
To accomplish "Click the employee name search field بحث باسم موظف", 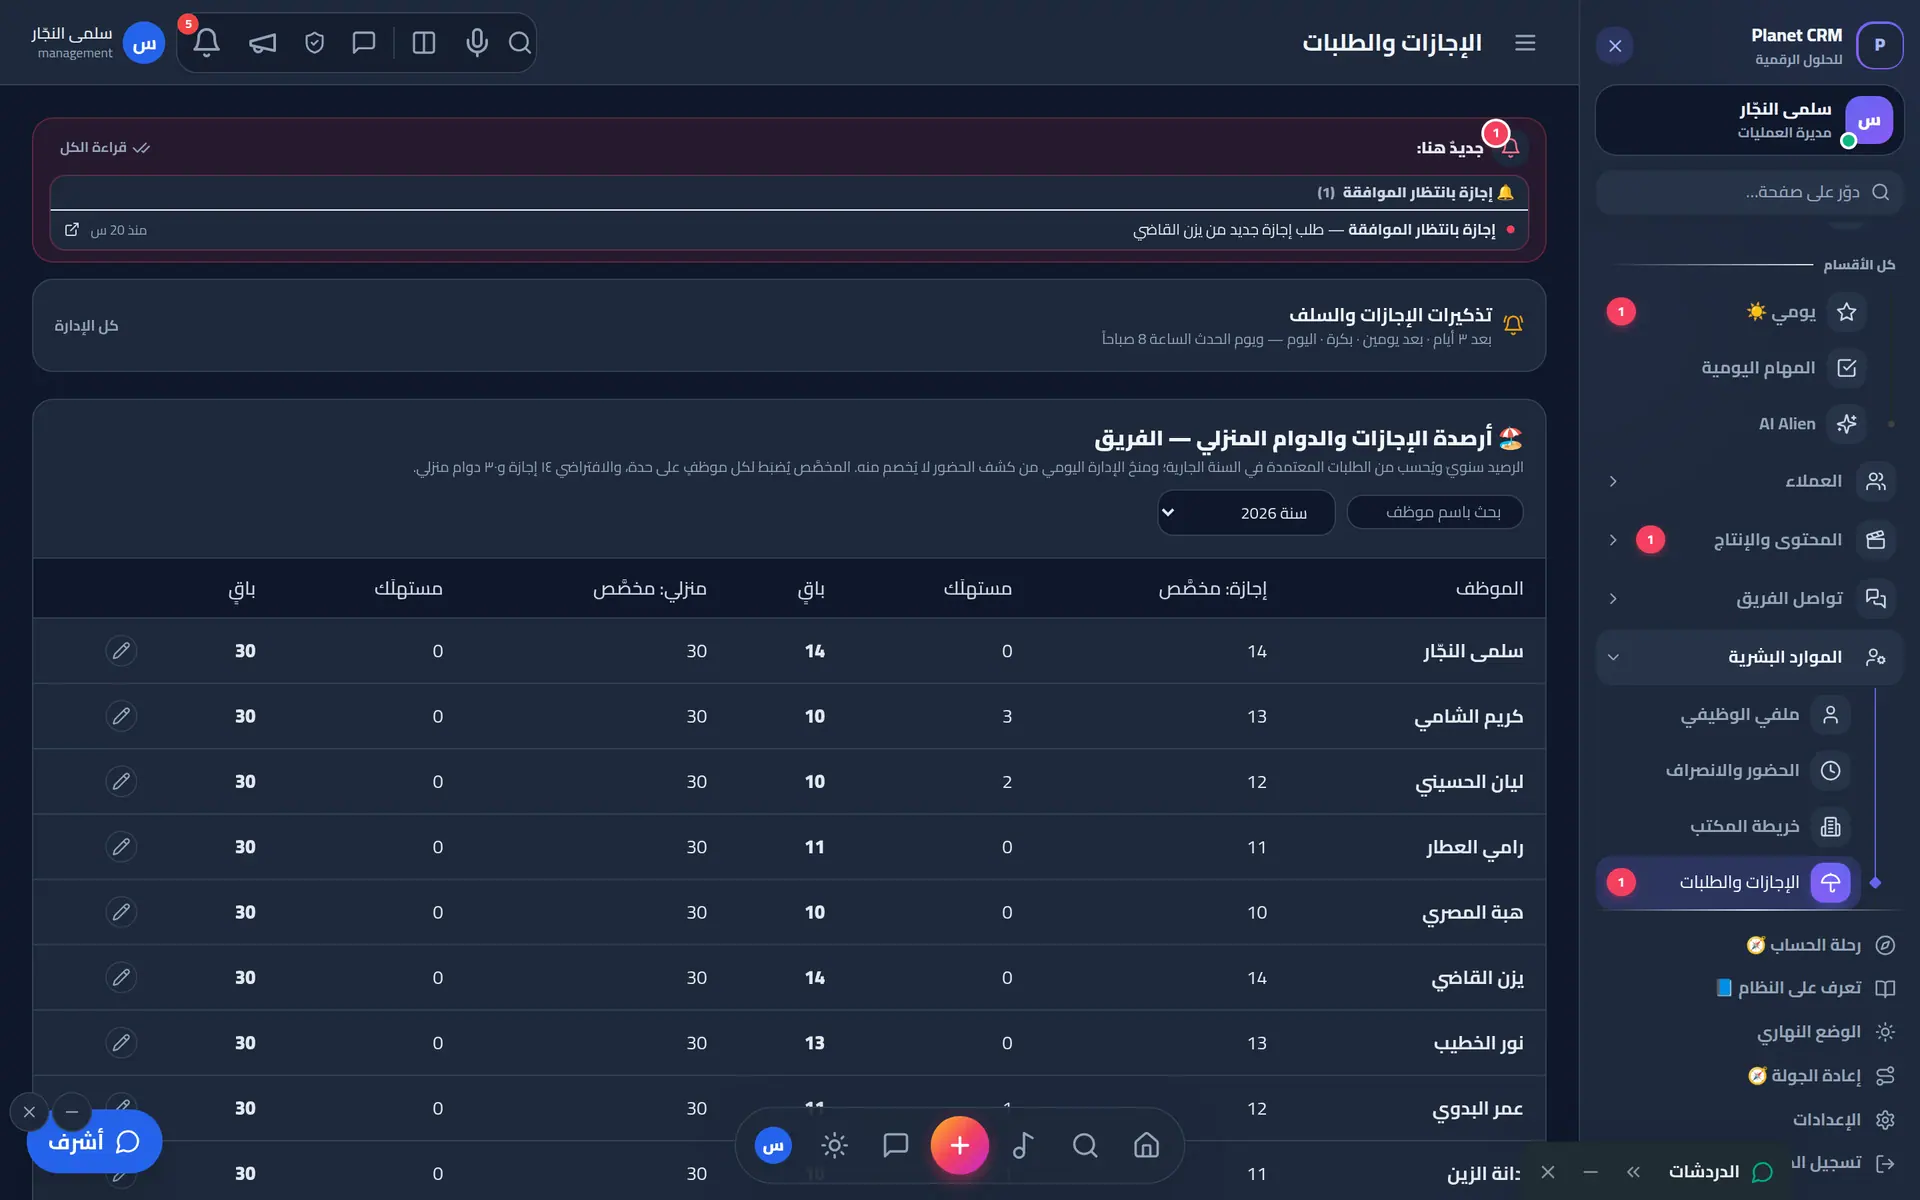I will 1435,512.
